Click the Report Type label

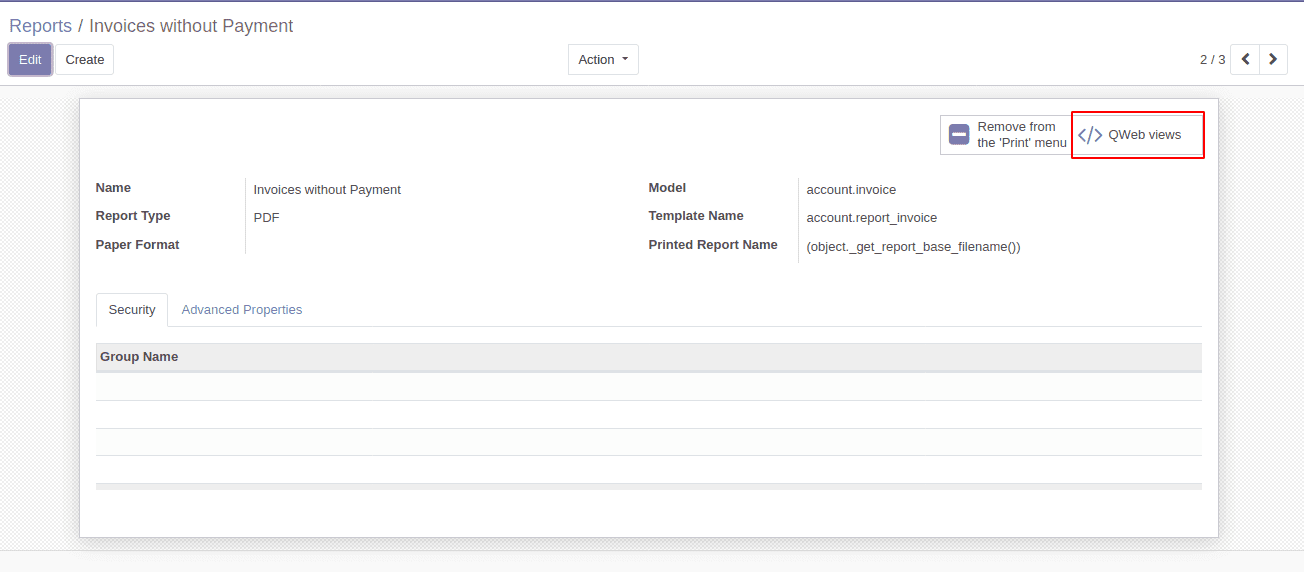tap(133, 216)
